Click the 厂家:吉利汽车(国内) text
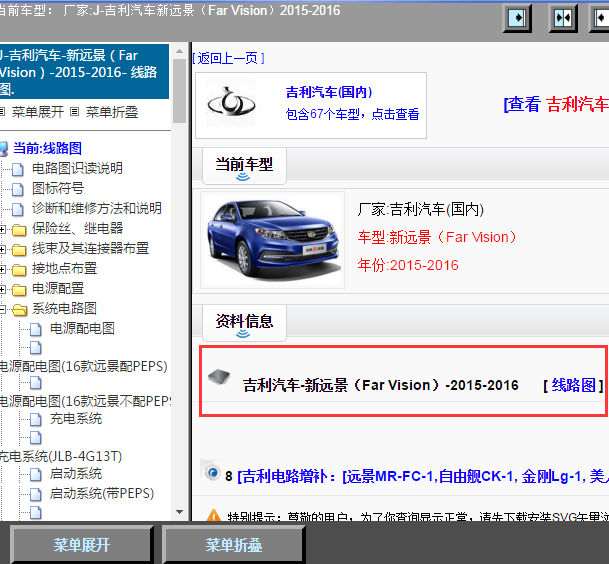This screenshot has height=564, width=609. coord(421,209)
